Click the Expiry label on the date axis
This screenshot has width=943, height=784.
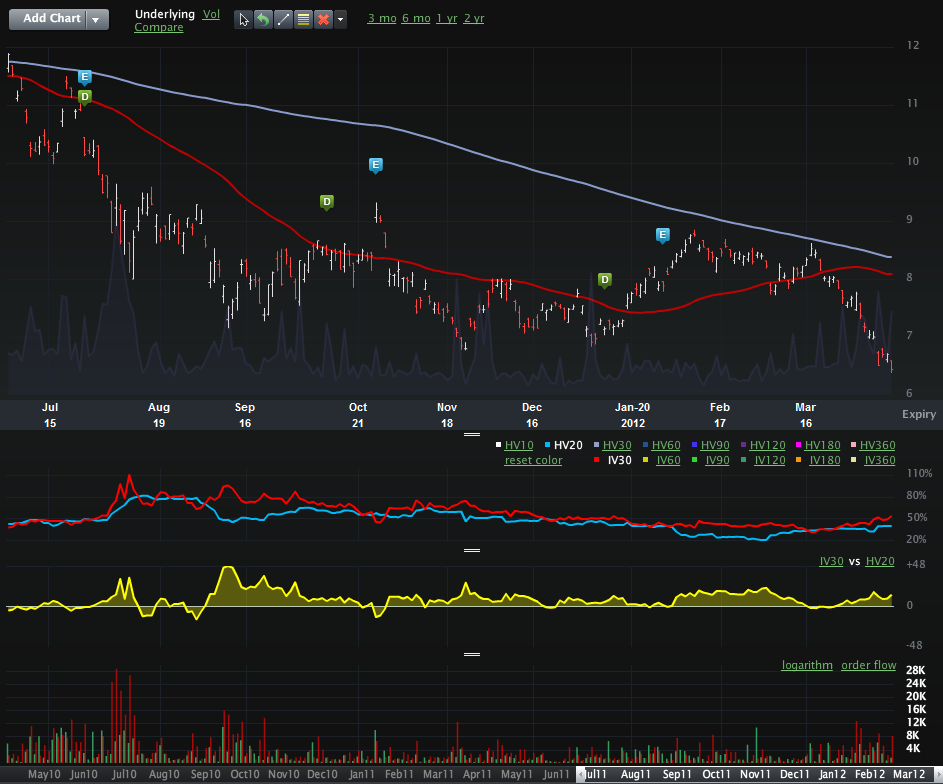click(919, 414)
